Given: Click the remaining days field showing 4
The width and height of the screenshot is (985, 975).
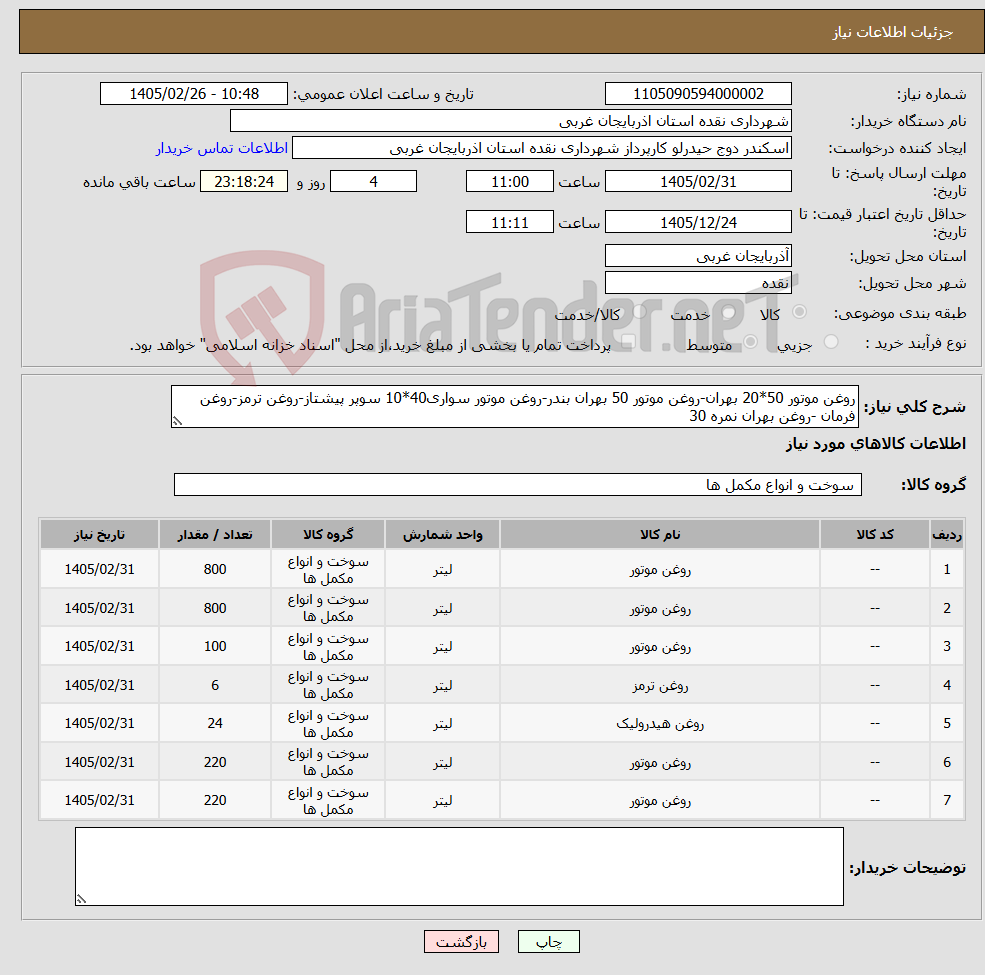Looking at the screenshot, I should (x=373, y=182).
